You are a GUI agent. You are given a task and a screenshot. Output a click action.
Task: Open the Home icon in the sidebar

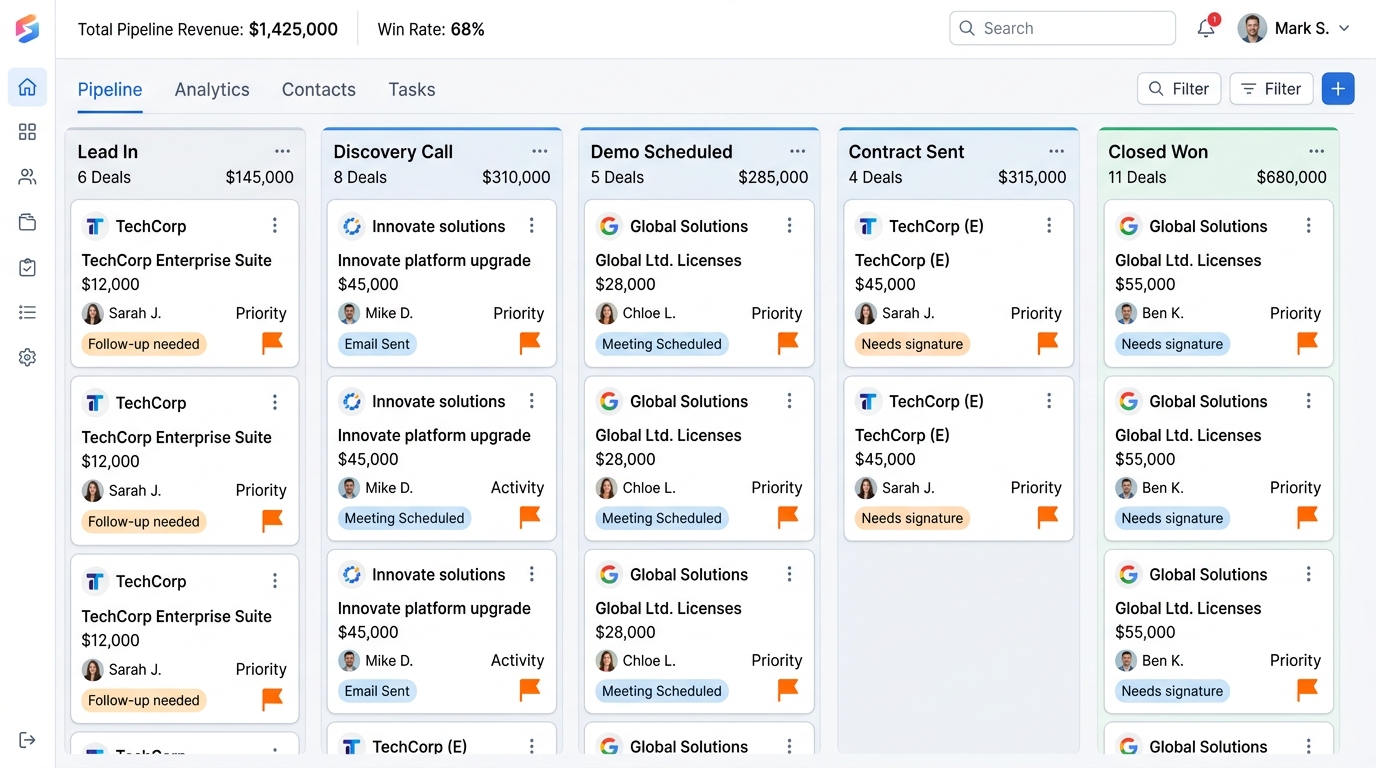coord(27,87)
